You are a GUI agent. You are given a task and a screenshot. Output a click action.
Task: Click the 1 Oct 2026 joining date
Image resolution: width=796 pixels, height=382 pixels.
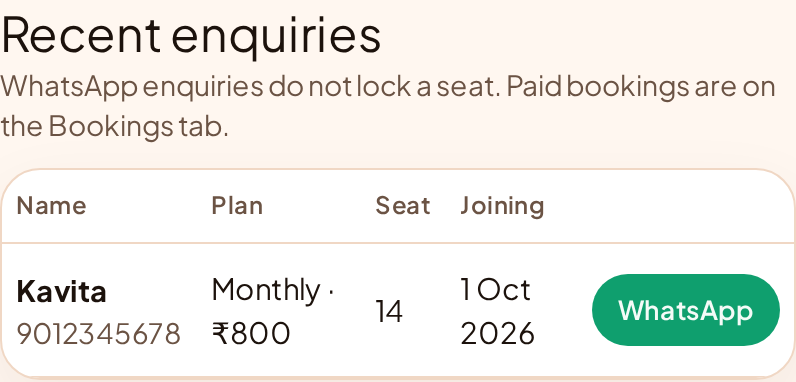[x=498, y=311]
